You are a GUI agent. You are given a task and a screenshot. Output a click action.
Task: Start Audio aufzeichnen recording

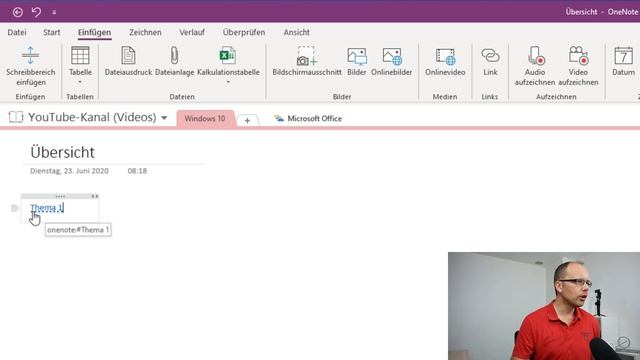coord(535,66)
